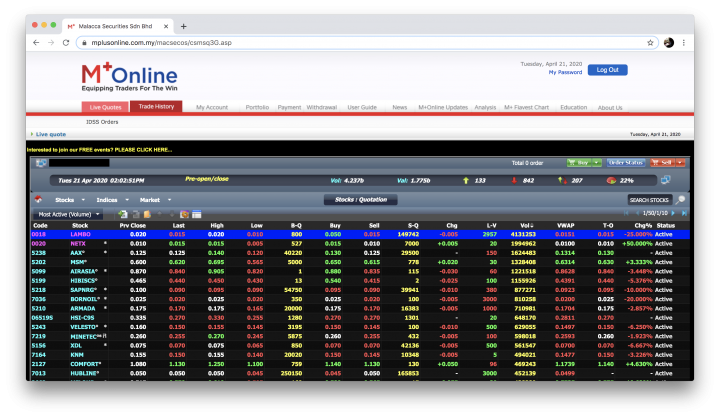Image resolution: width=720 pixels, height=418 pixels.
Task: Open the Withdrawal menu item
Action: pyautogui.click(x=321, y=107)
